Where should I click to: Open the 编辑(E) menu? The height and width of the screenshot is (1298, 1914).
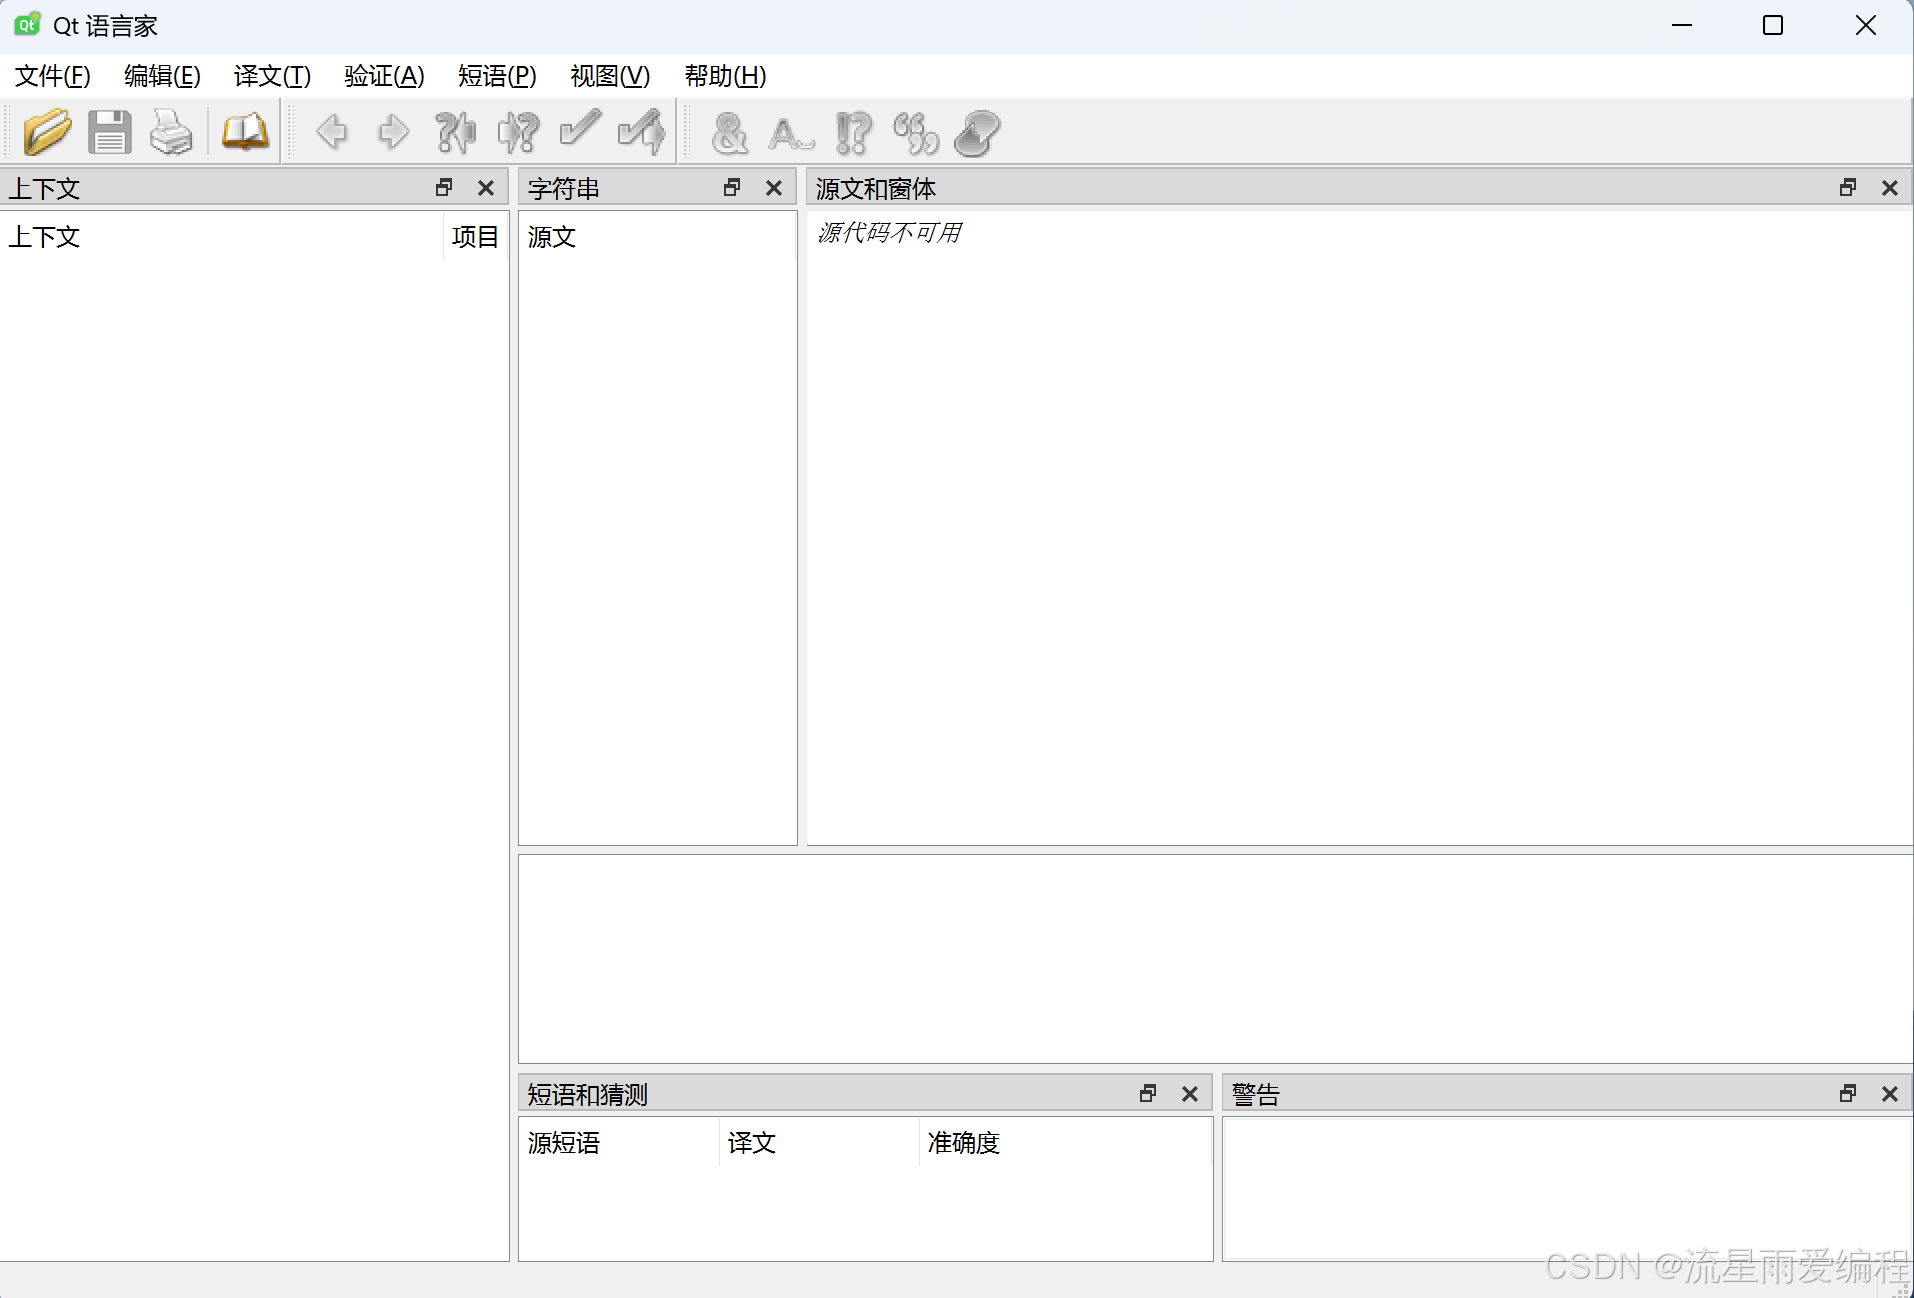point(162,76)
